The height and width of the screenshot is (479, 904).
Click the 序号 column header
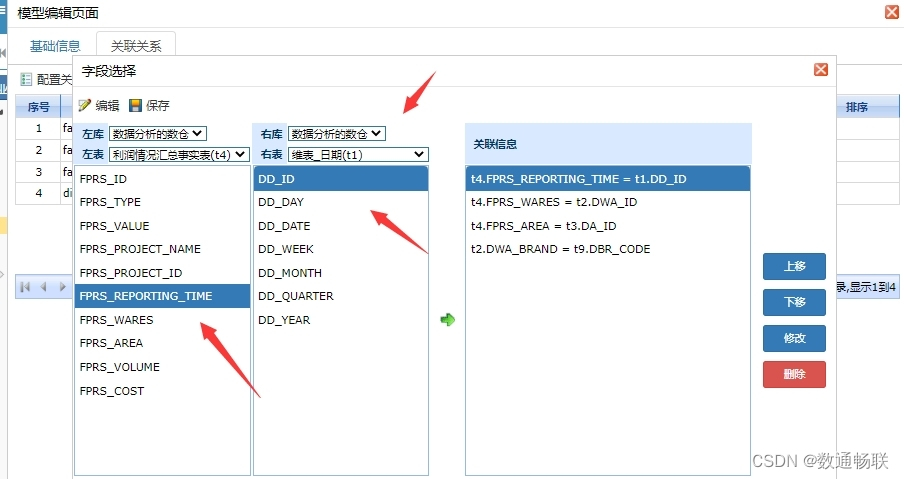[x=39, y=107]
